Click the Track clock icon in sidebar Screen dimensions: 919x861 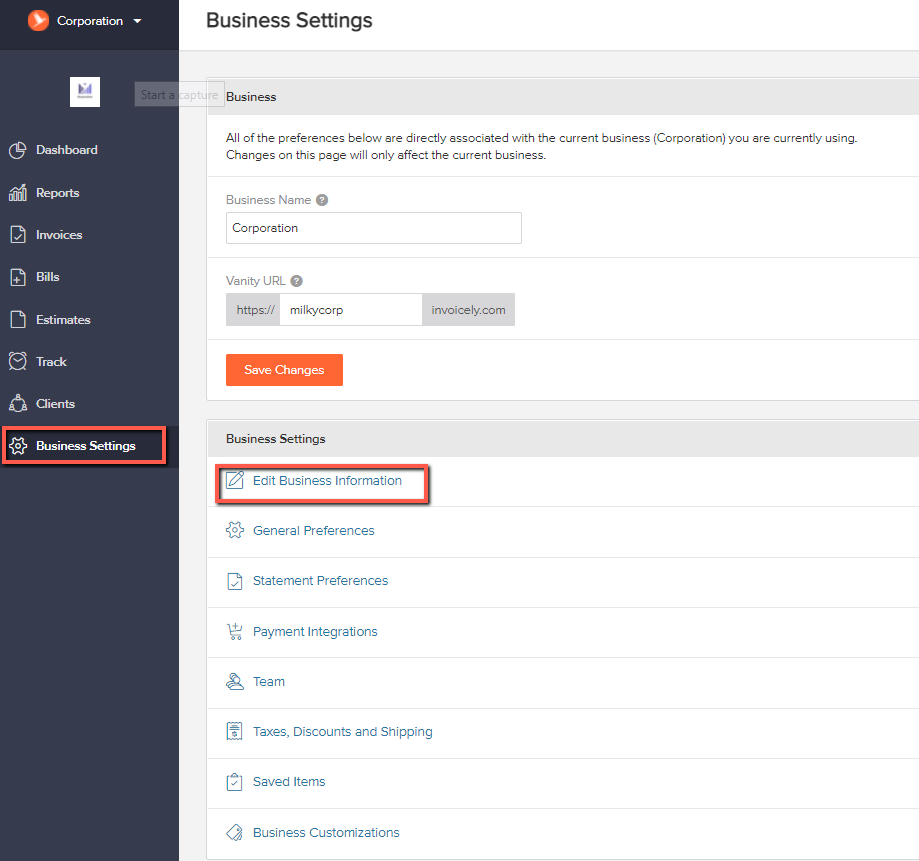(18, 361)
